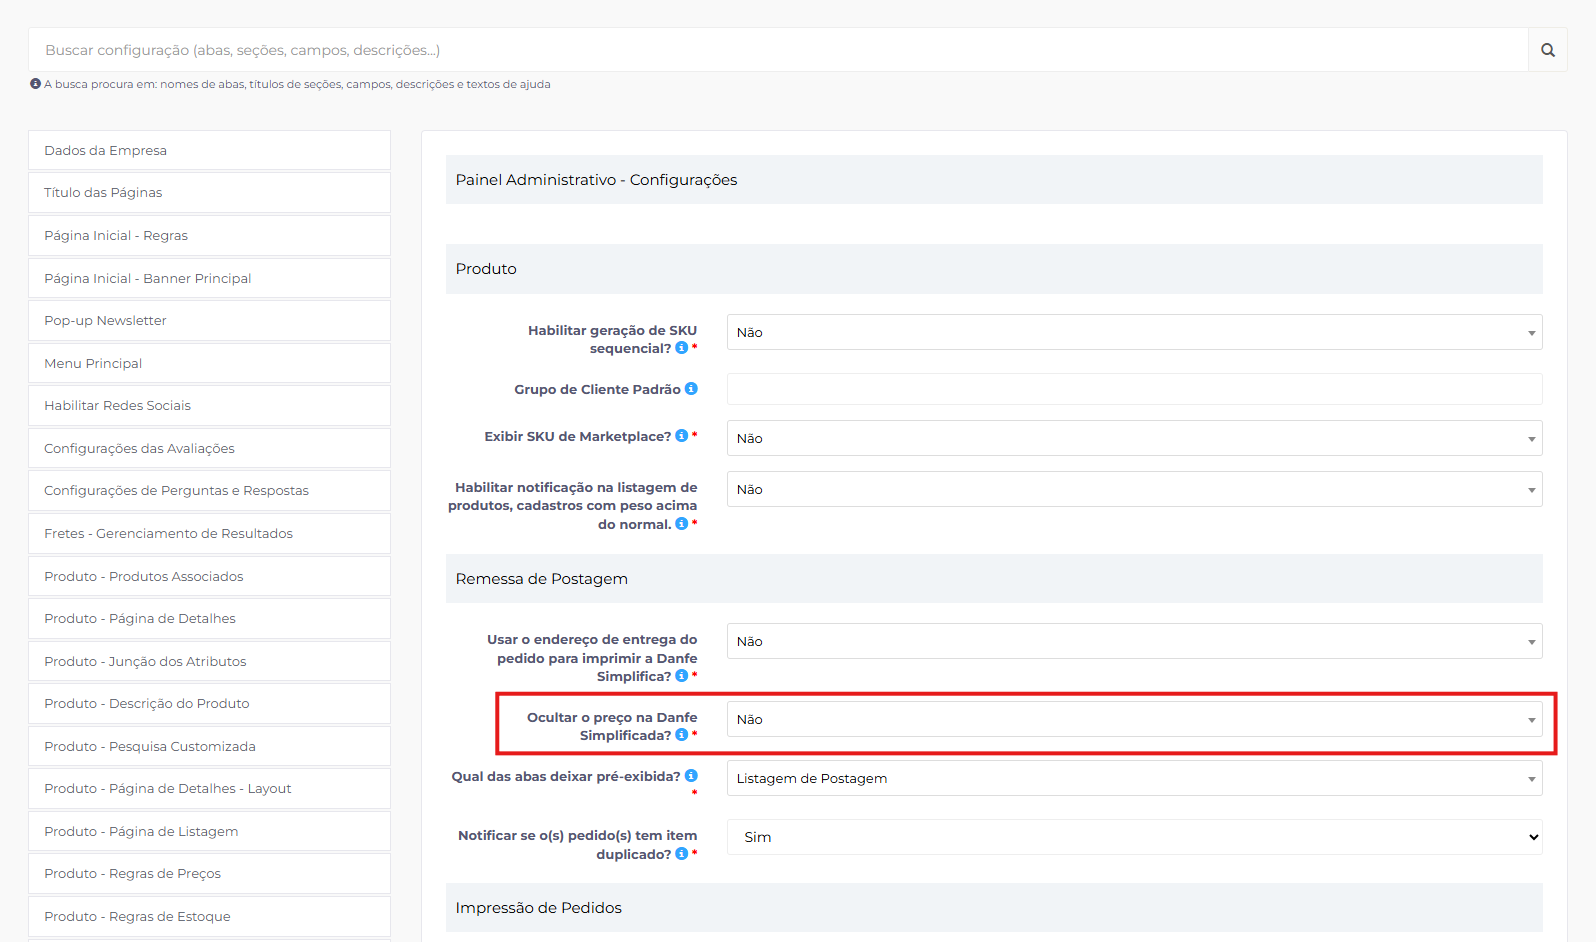Open the Exibir SKU de Marketplace dropdown
This screenshot has height=942, width=1596.
click(1133, 439)
